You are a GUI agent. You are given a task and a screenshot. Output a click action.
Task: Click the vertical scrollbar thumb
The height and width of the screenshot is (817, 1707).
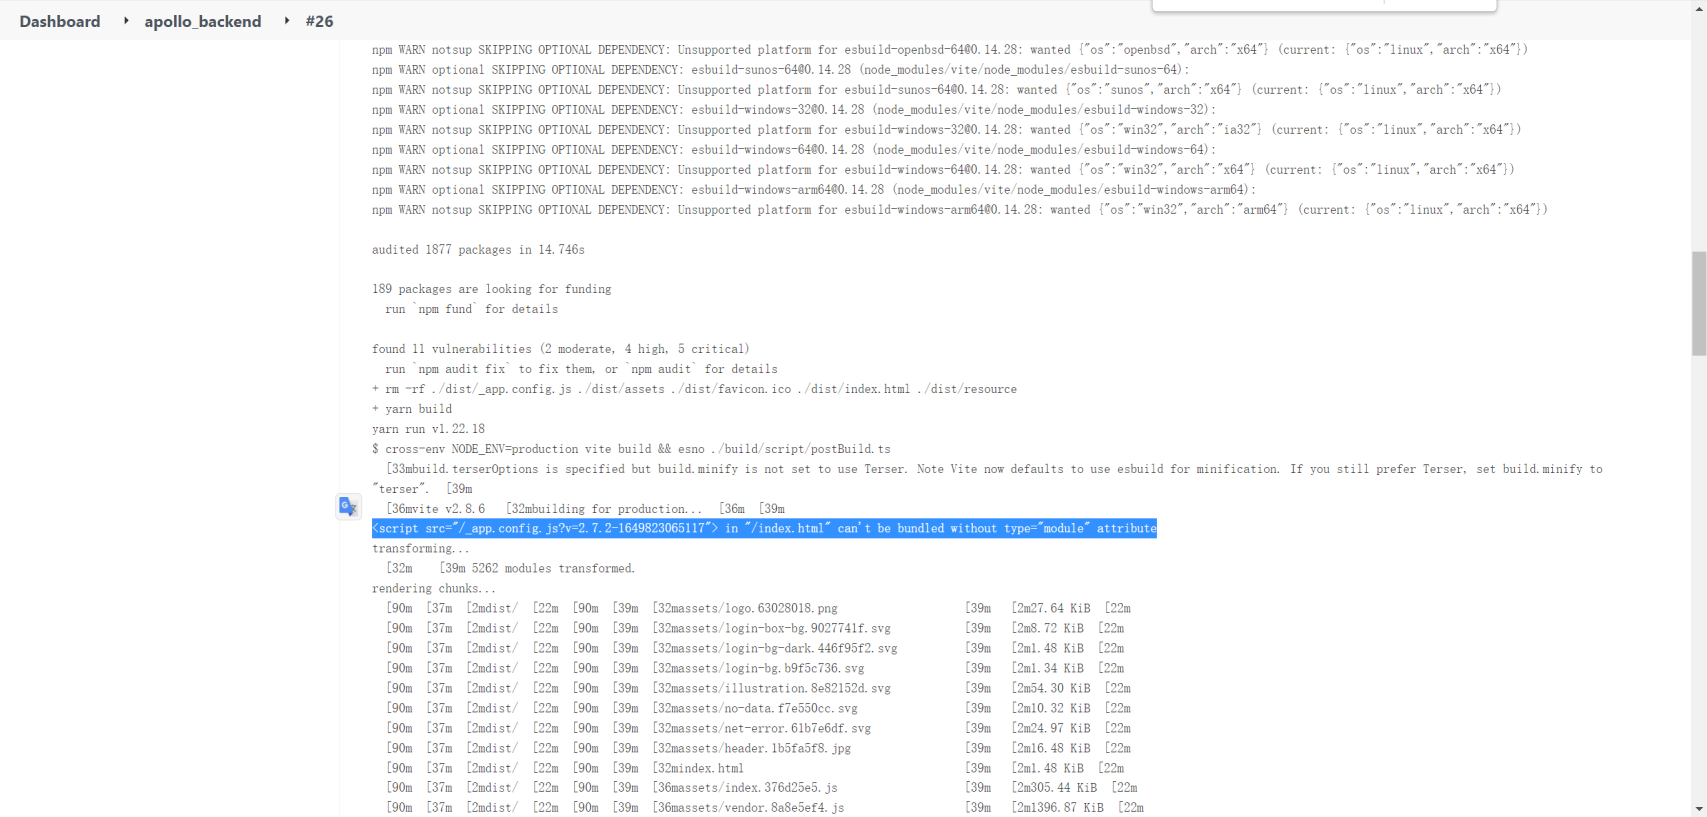1698,303
